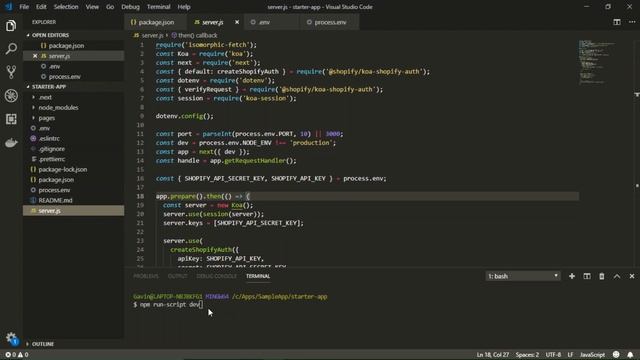Click the UTF-8 encoding status item
The image size is (640, 360).
pos(553,354)
